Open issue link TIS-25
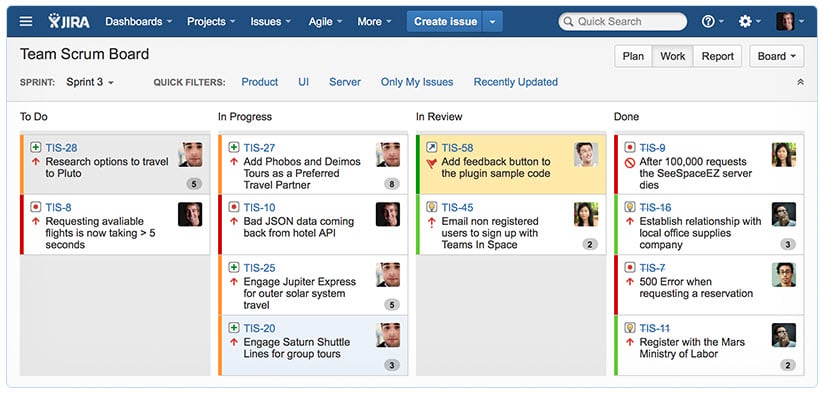822x394 pixels. (x=259, y=268)
